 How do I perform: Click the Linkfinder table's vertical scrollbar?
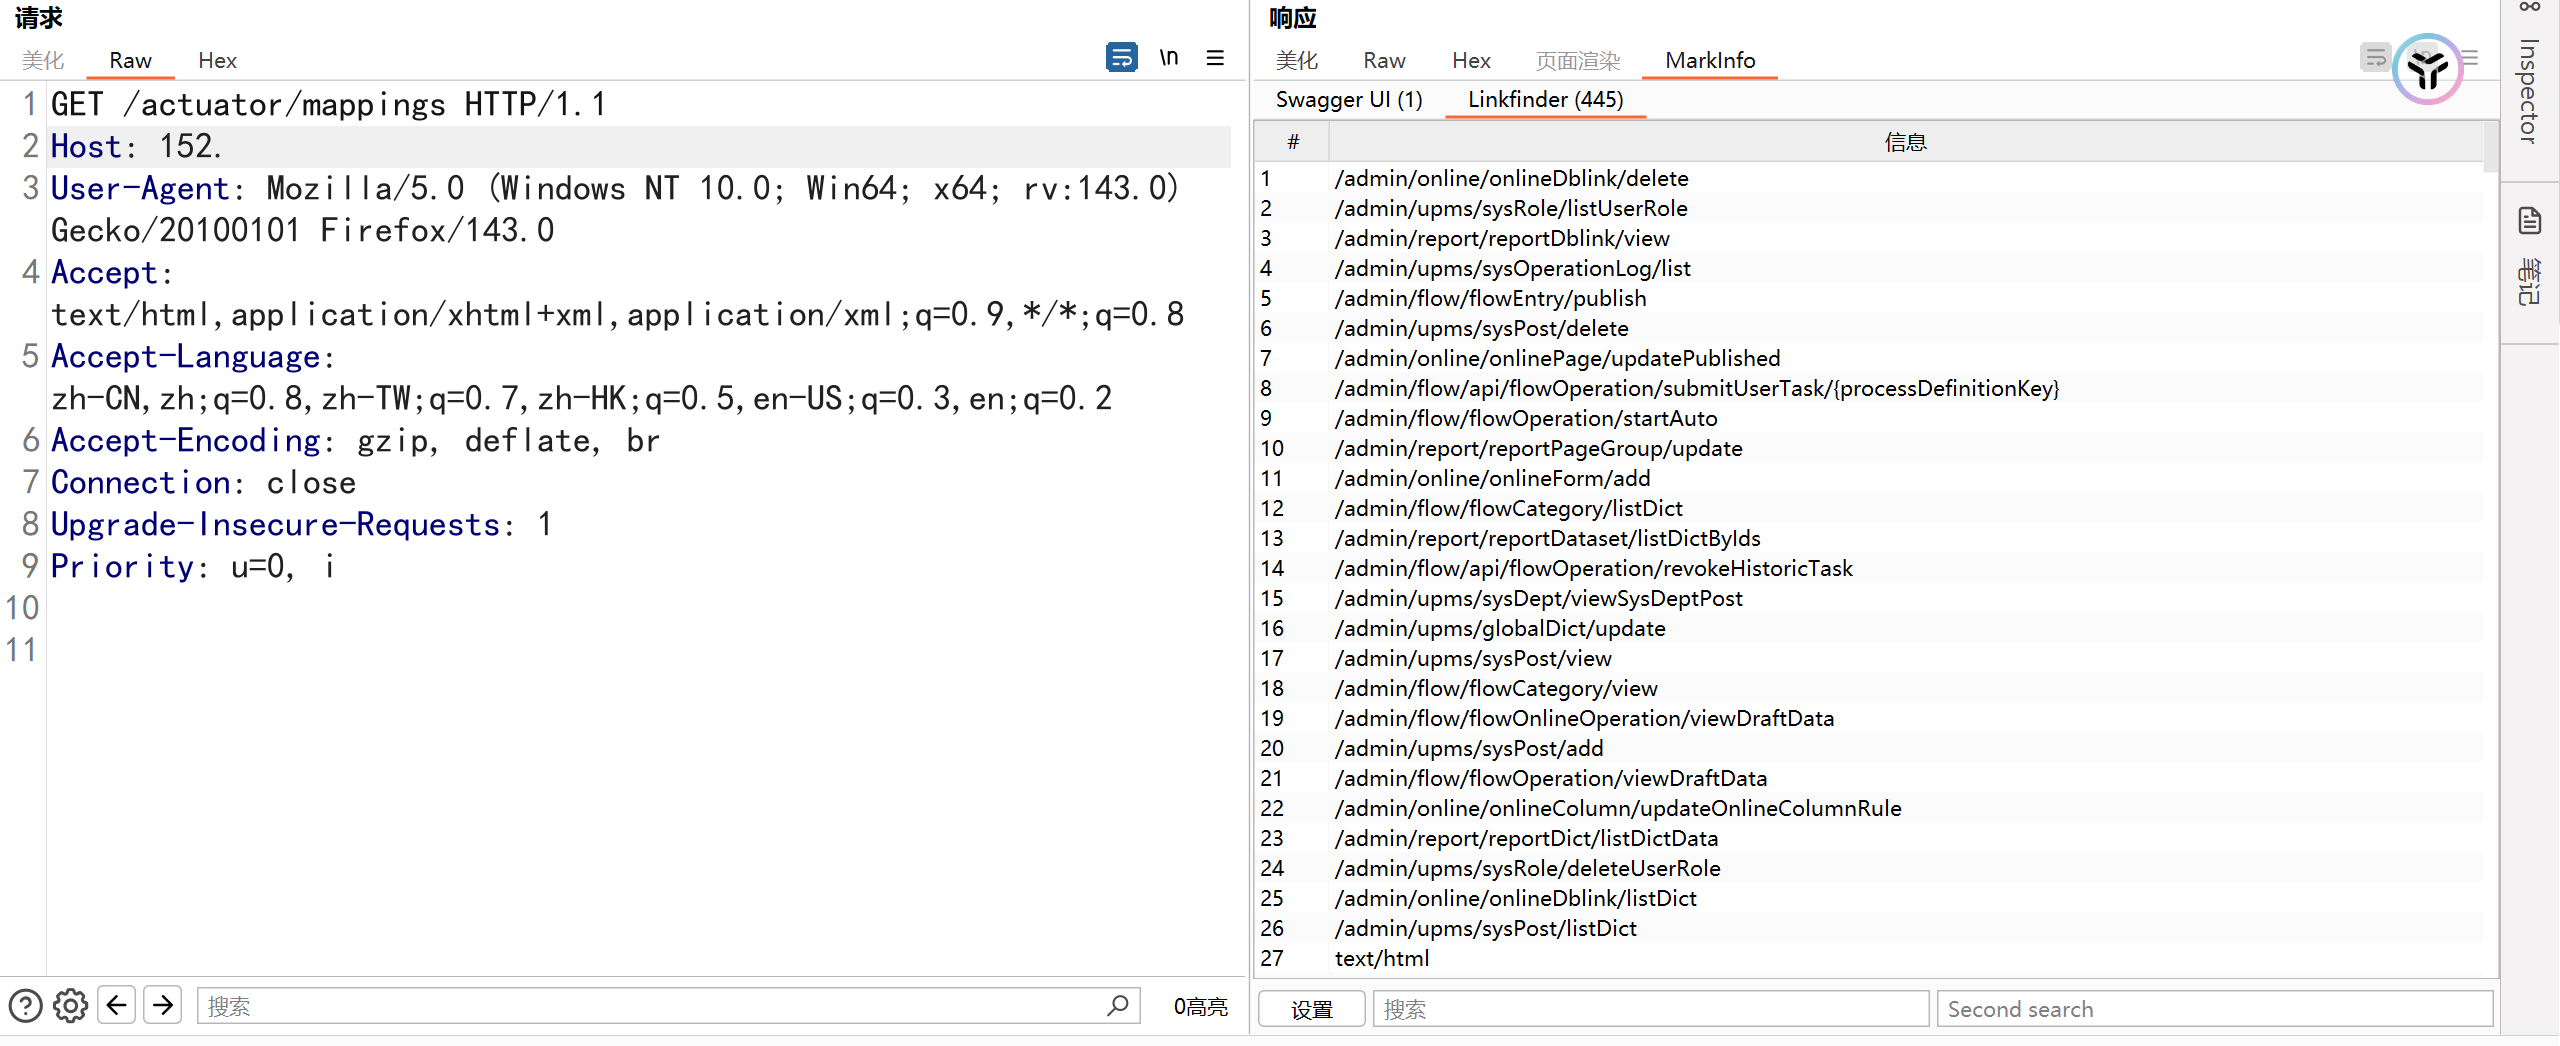point(2490,150)
